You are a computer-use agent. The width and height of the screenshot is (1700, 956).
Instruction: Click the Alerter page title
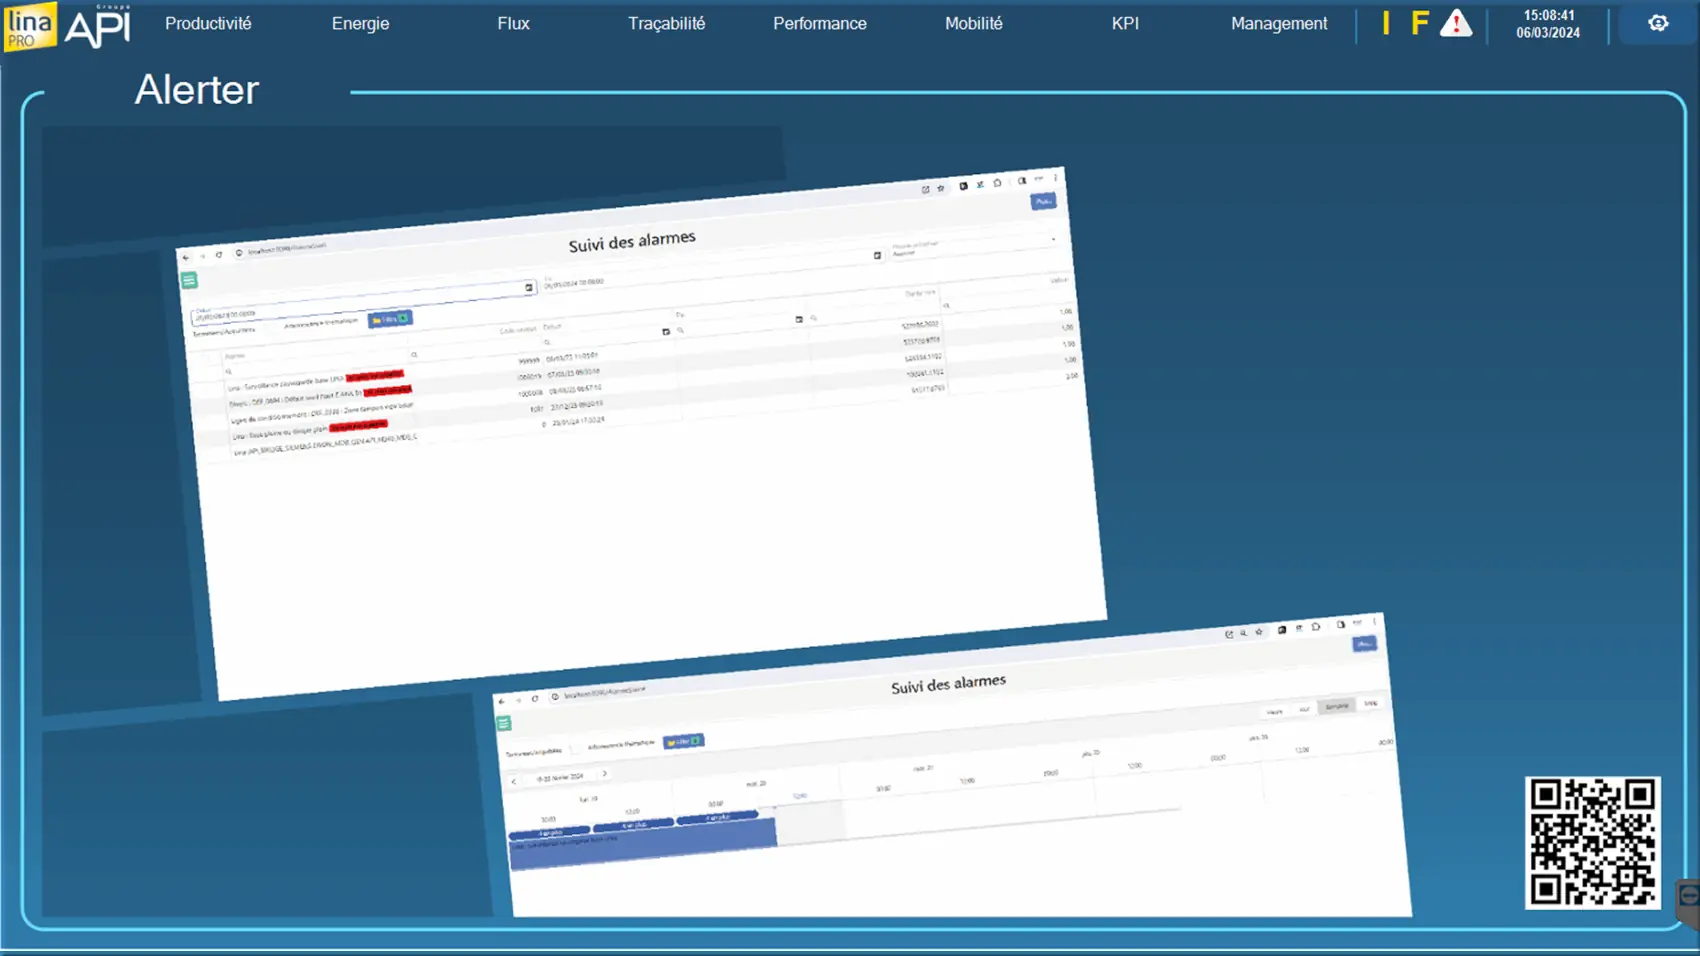(197, 90)
